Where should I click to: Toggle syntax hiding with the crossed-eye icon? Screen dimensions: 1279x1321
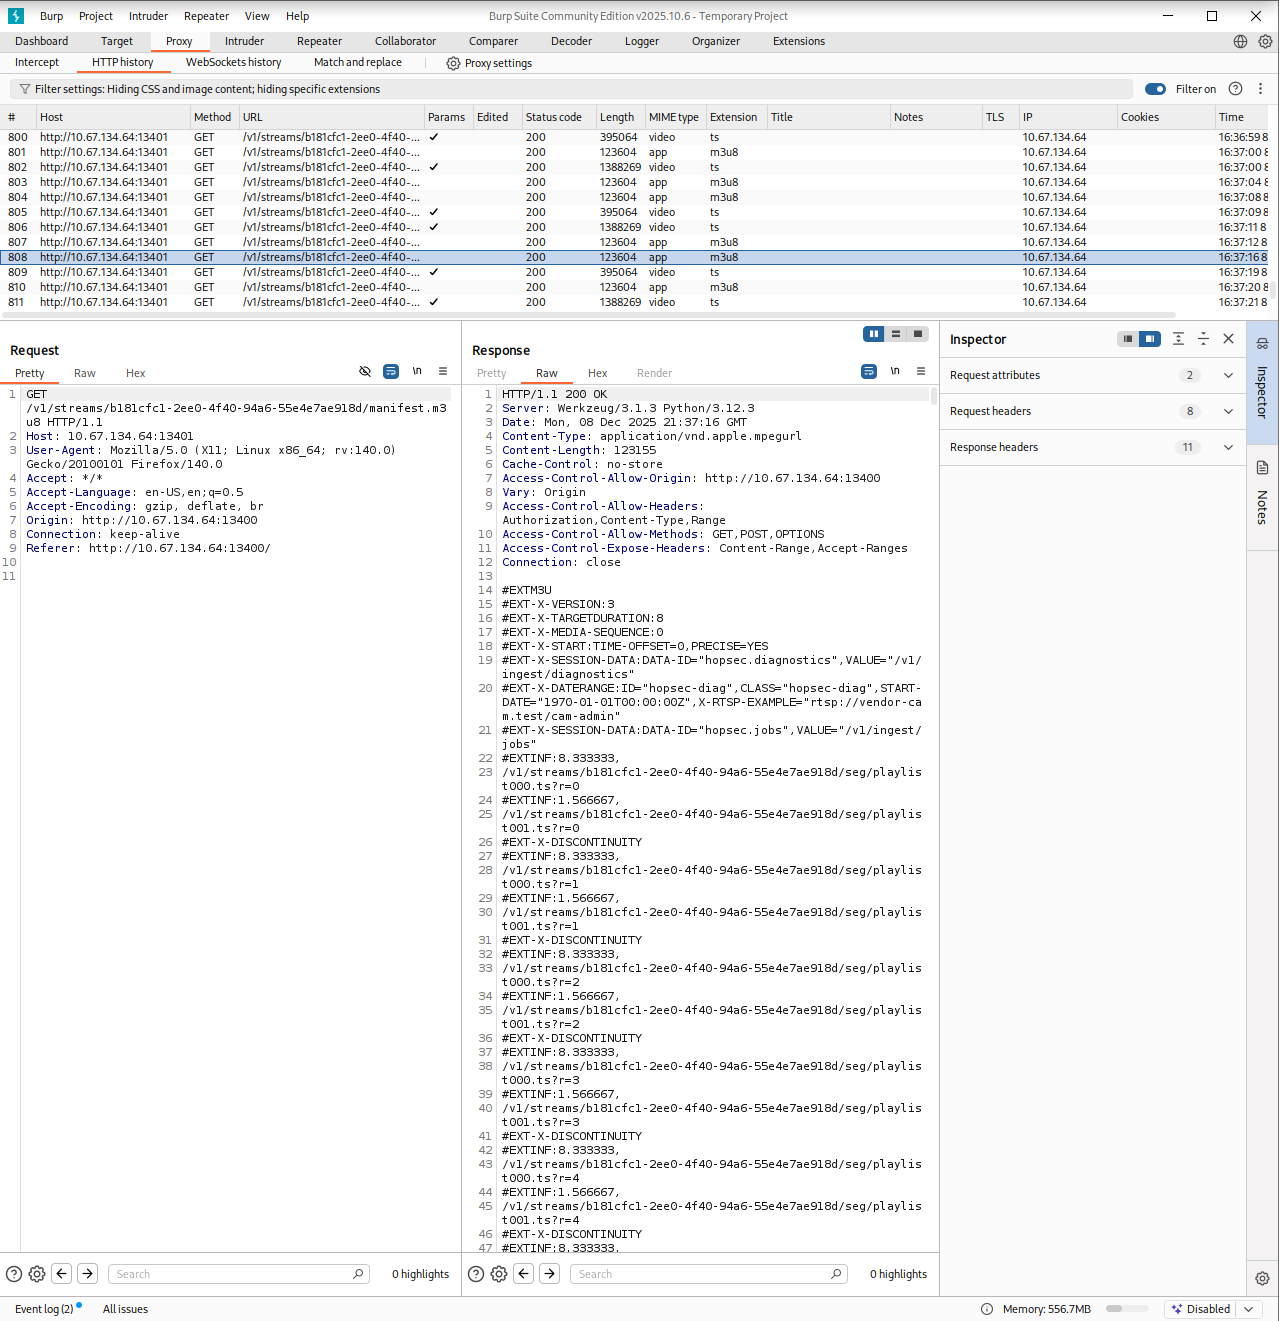coord(365,371)
